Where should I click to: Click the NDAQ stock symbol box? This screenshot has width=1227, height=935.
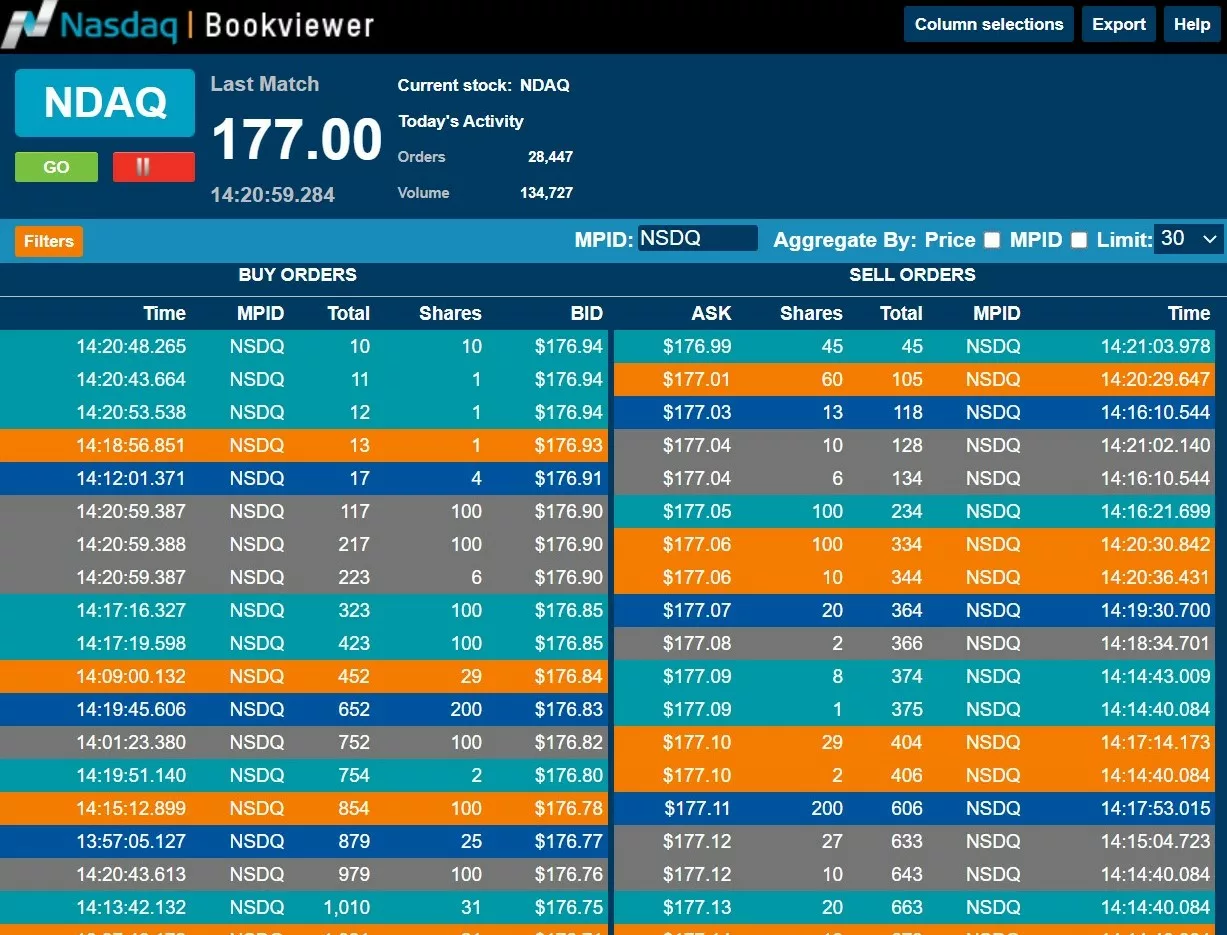[105, 103]
